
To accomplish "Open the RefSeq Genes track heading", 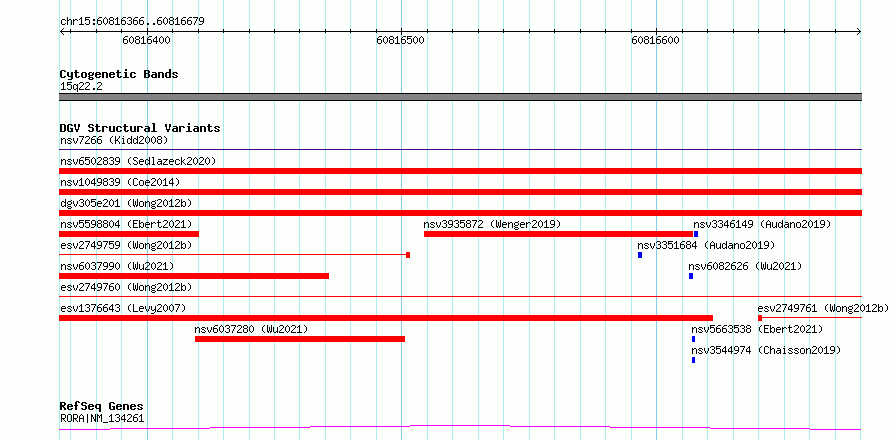I will pyautogui.click(x=101, y=406).
